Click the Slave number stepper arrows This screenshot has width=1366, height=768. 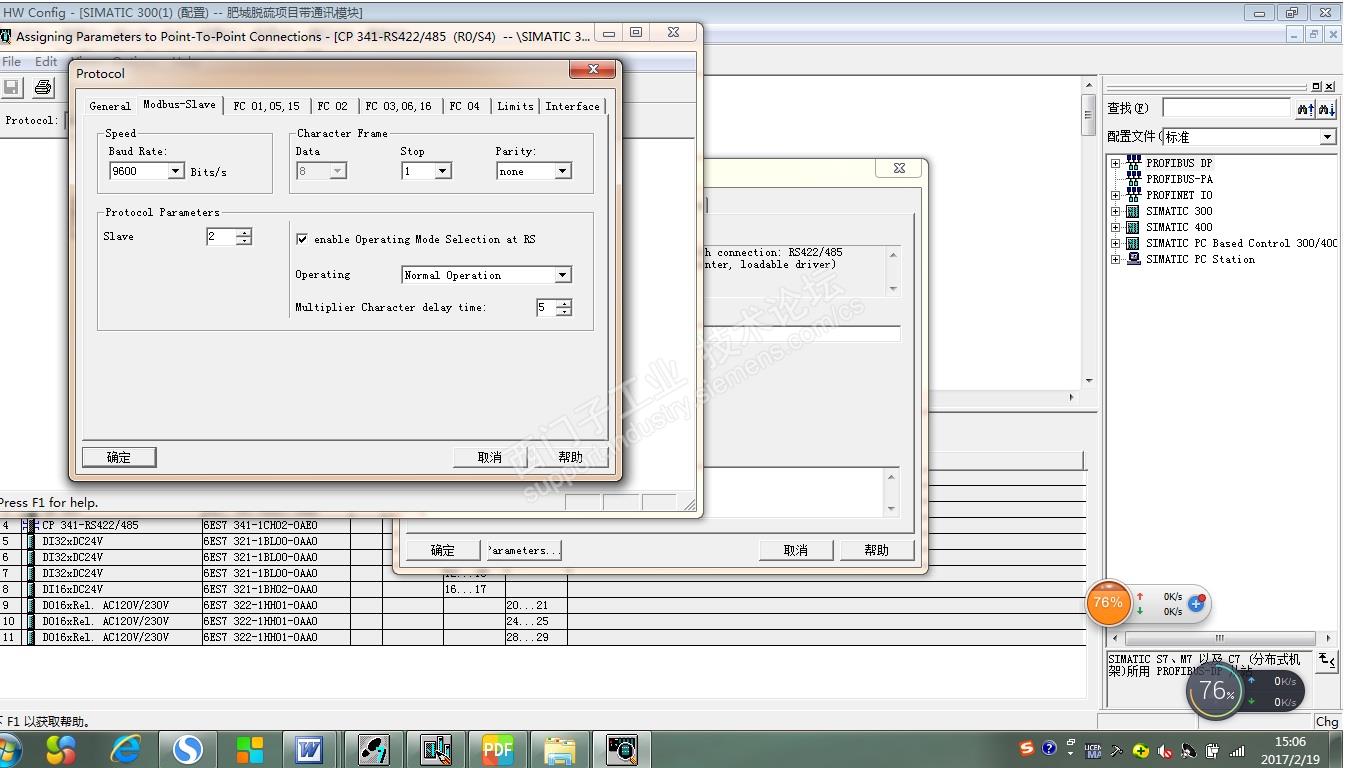tap(244, 236)
